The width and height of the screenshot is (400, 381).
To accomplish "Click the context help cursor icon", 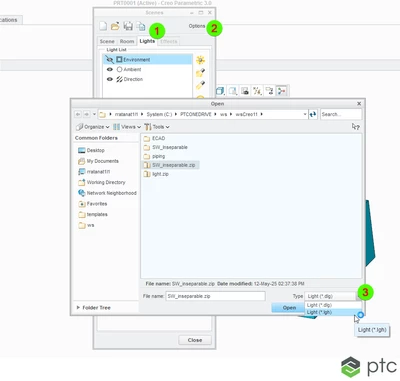I will pos(356,127).
